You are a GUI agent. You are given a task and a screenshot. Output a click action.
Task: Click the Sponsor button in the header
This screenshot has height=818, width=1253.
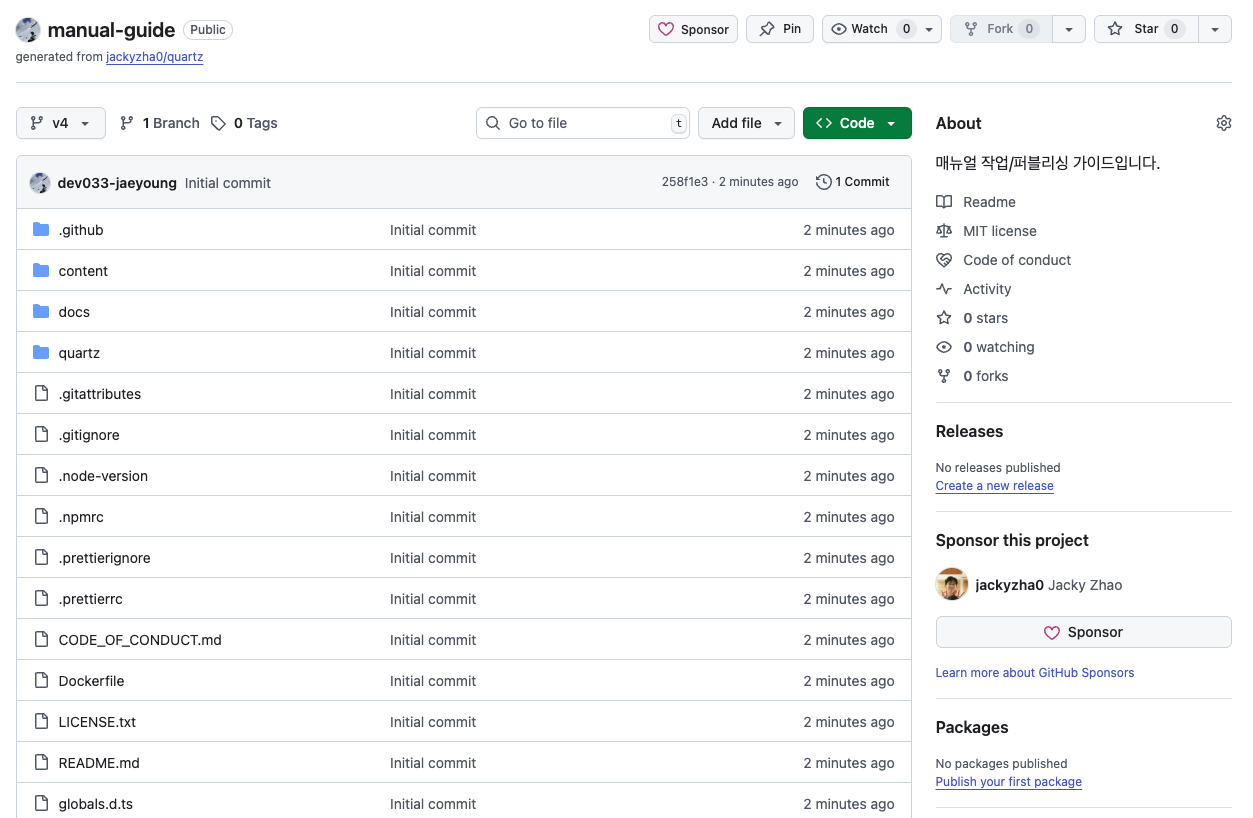[693, 29]
